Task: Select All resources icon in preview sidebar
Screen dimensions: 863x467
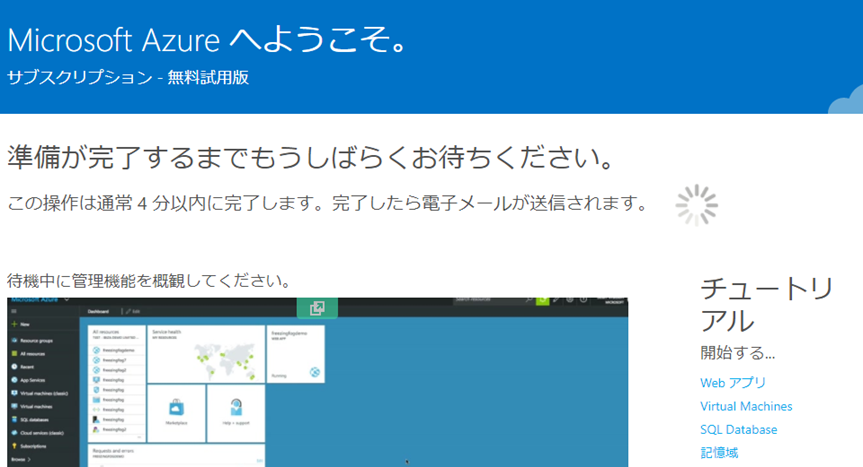Action: pyautogui.click(x=15, y=354)
